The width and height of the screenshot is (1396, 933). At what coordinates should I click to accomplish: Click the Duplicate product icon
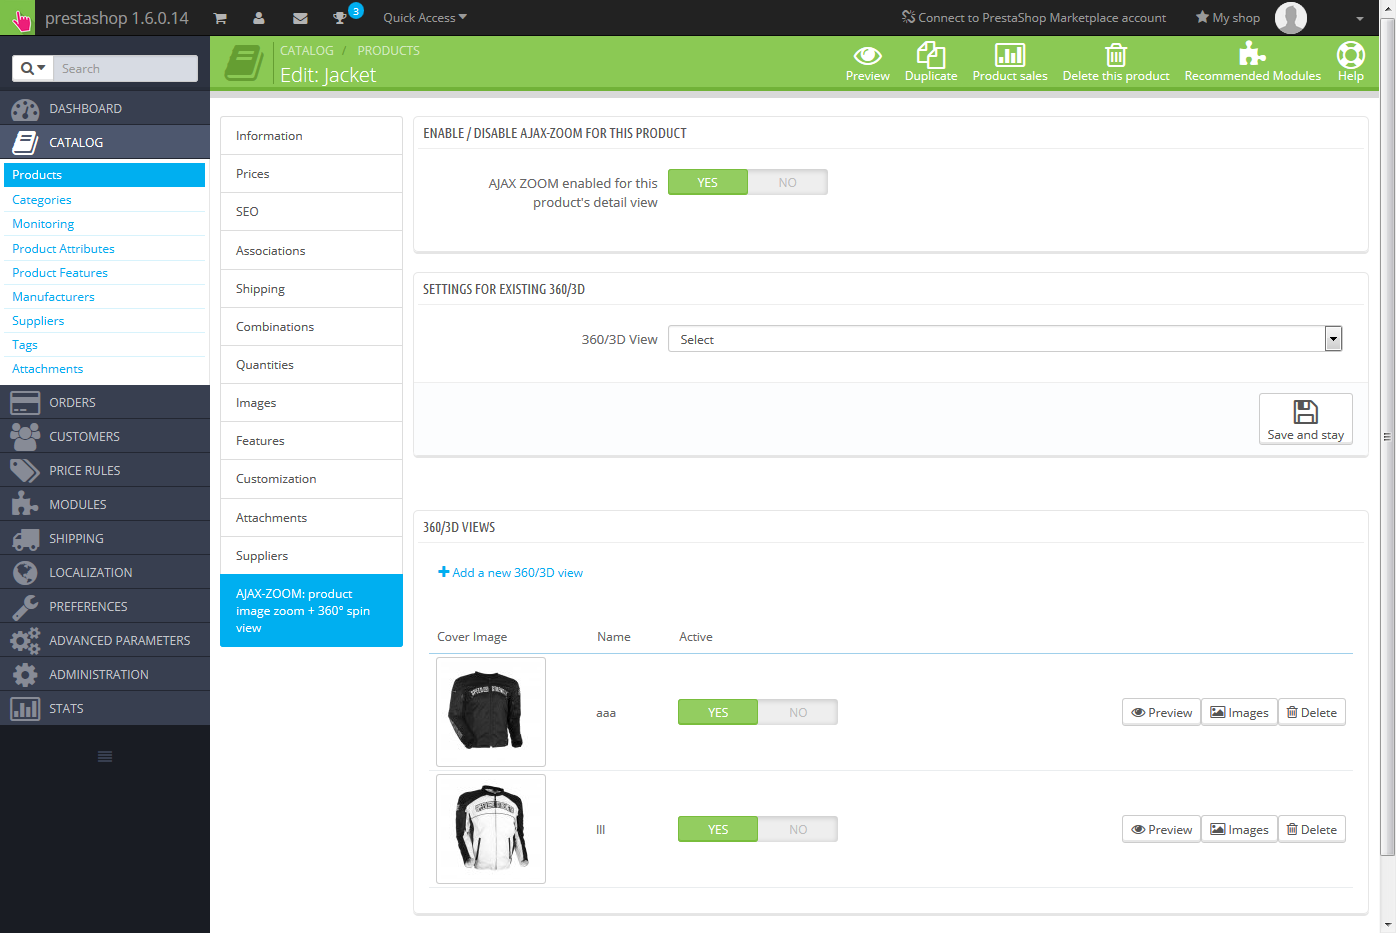tap(930, 56)
